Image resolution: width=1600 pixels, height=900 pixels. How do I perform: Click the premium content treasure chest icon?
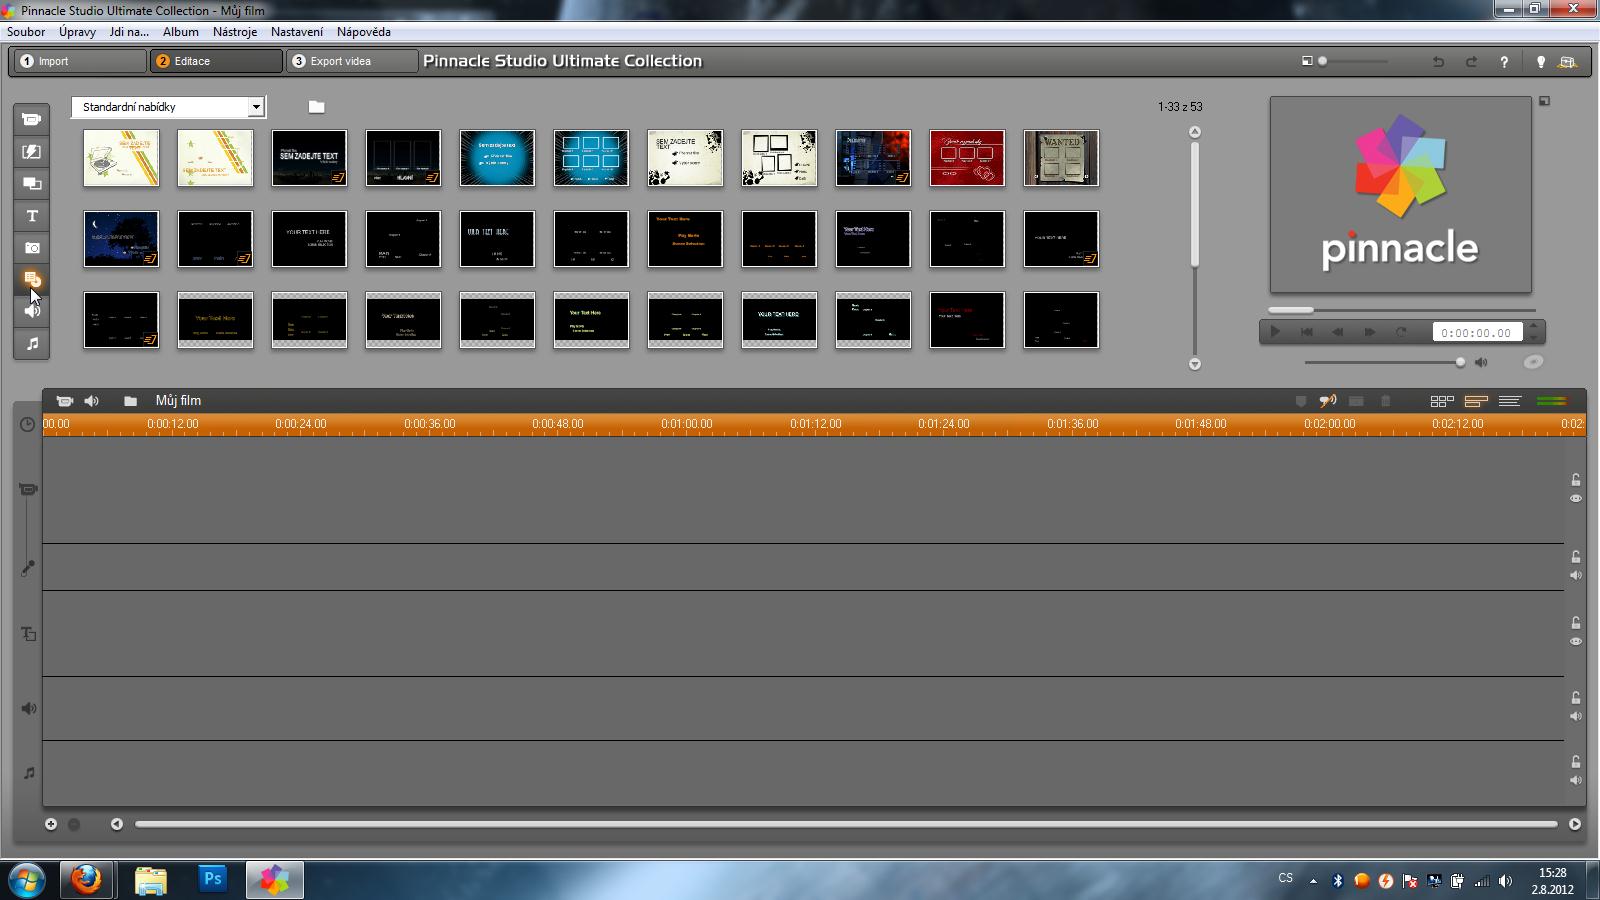click(x=1567, y=61)
